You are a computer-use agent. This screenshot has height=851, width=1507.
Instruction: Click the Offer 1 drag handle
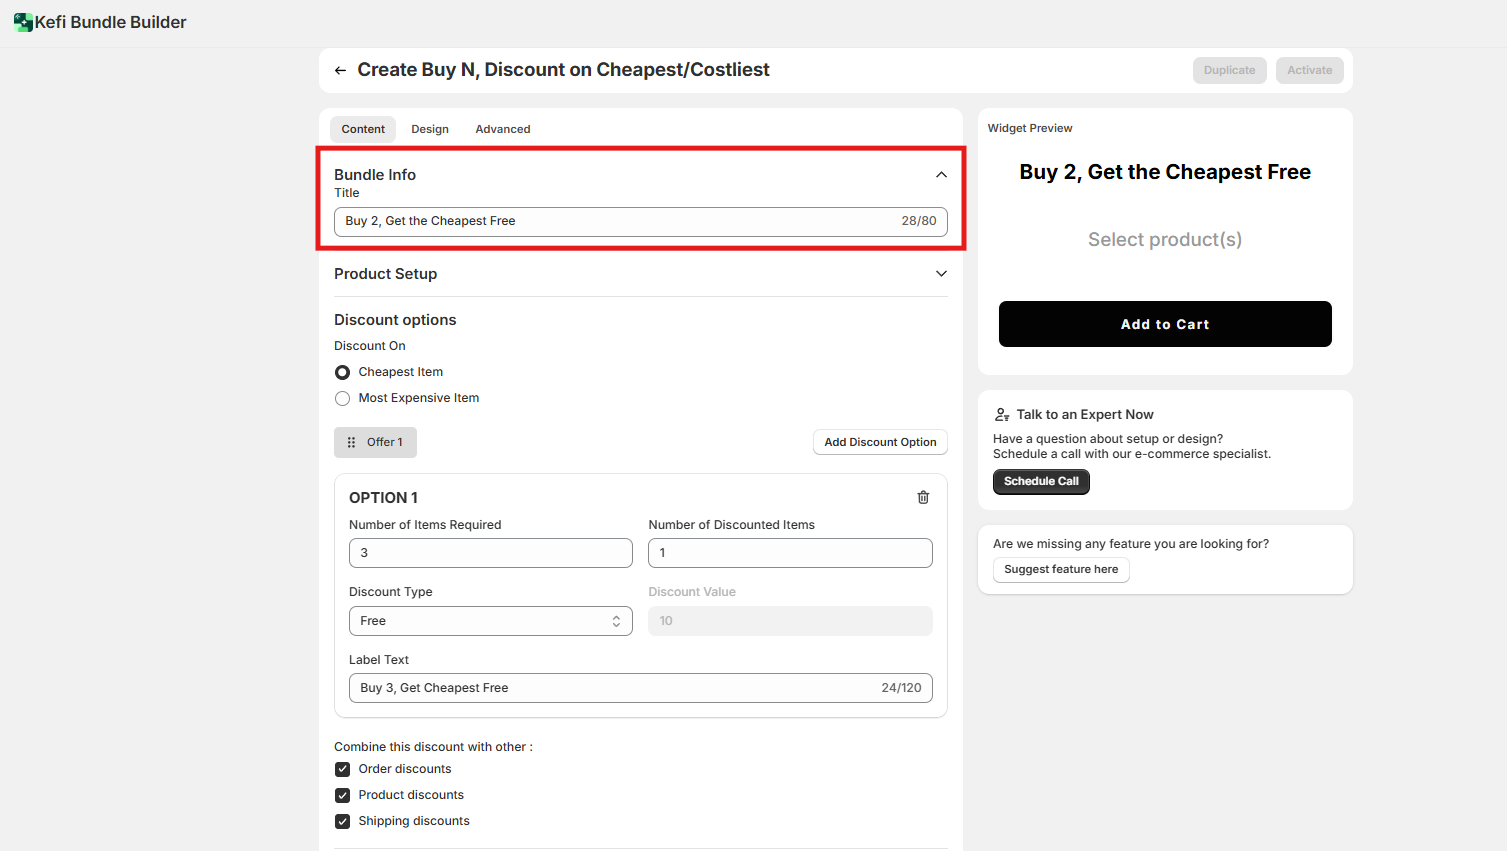point(351,442)
